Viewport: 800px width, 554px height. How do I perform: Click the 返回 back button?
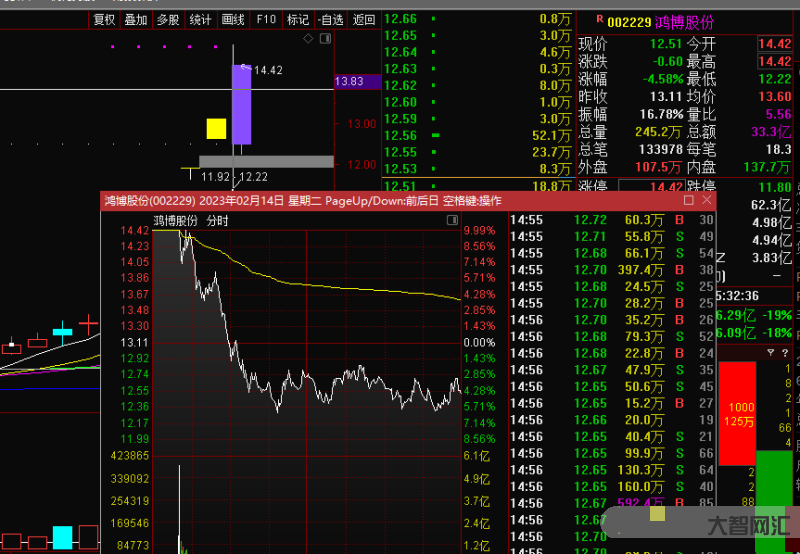tap(364, 19)
